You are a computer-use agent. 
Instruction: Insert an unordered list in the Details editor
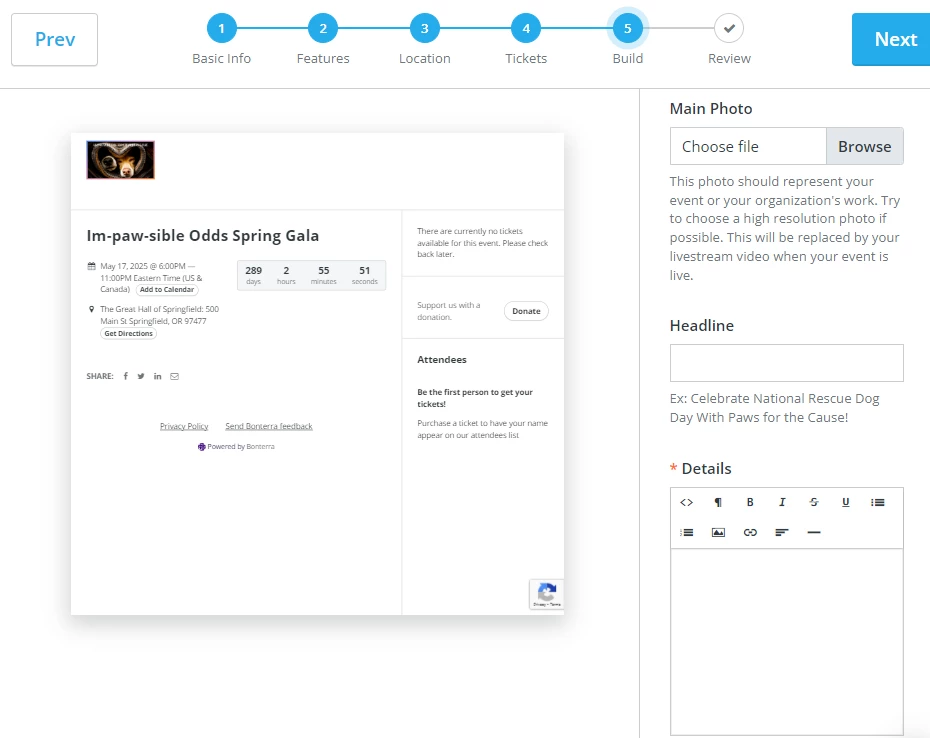point(878,502)
